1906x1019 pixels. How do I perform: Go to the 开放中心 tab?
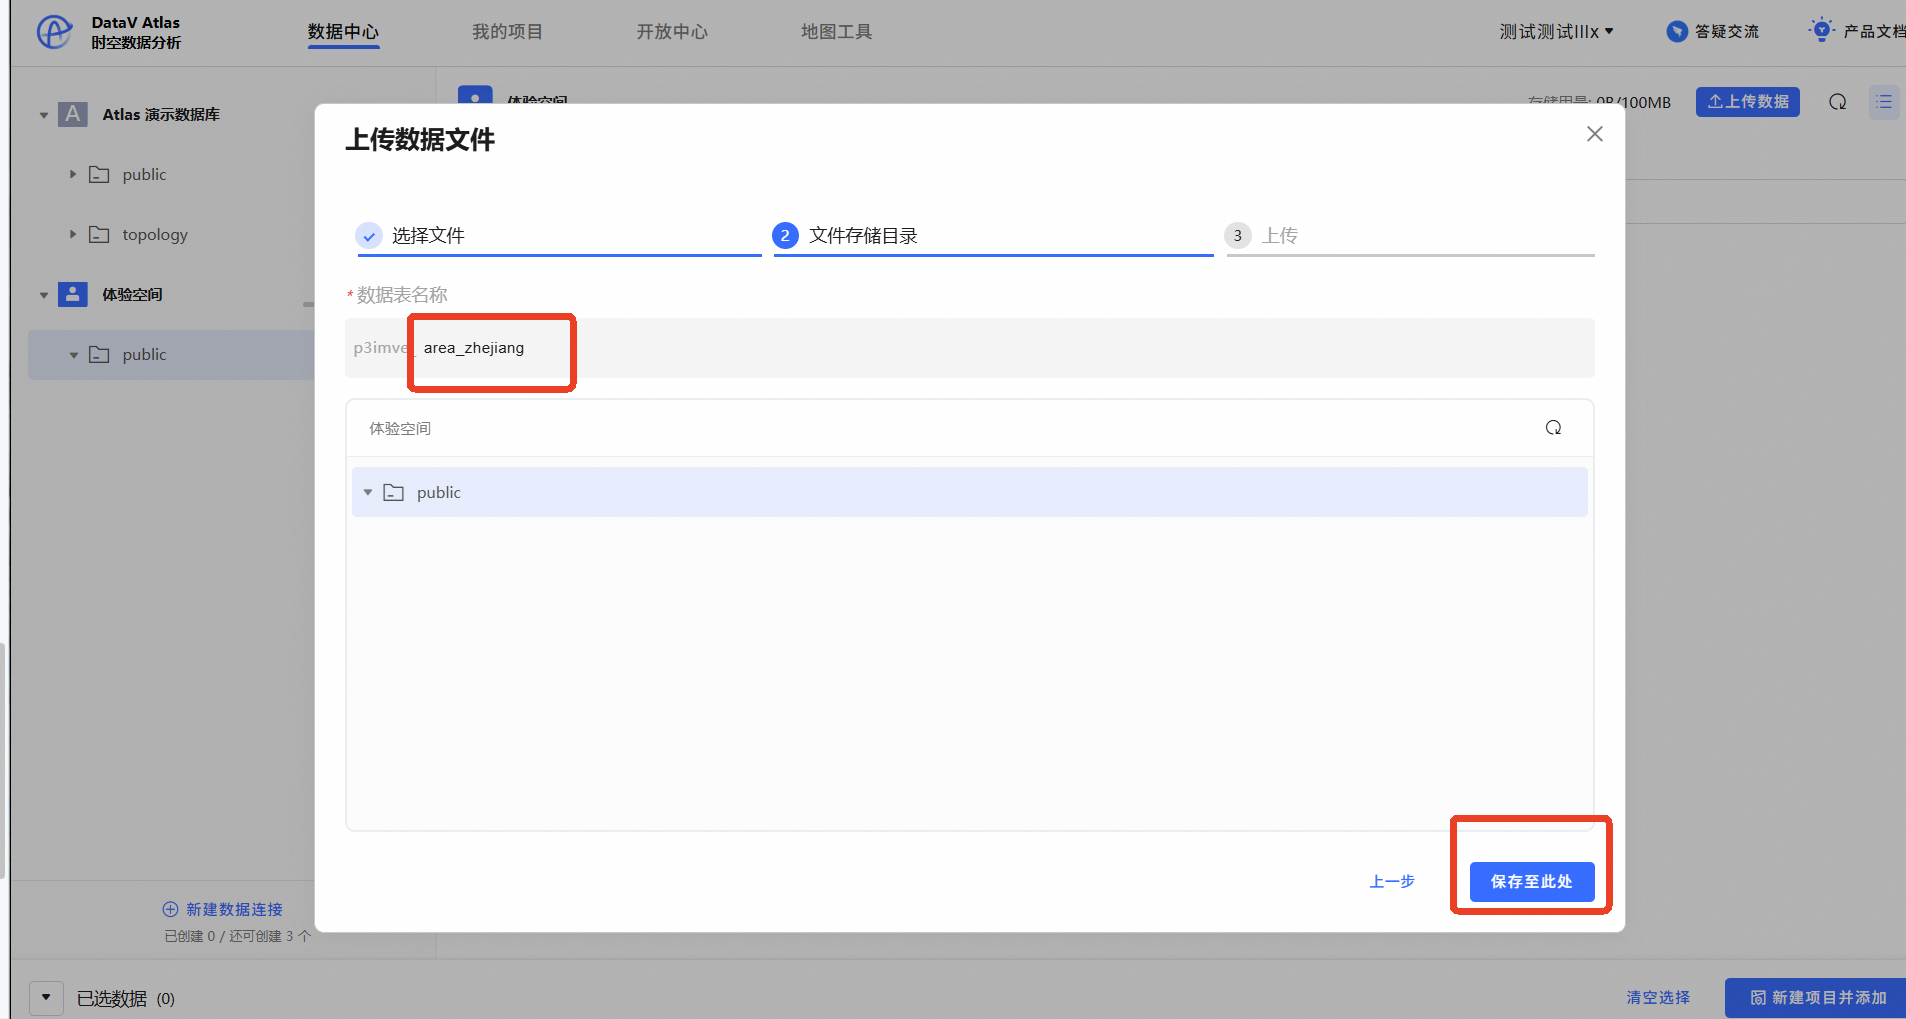click(672, 32)
